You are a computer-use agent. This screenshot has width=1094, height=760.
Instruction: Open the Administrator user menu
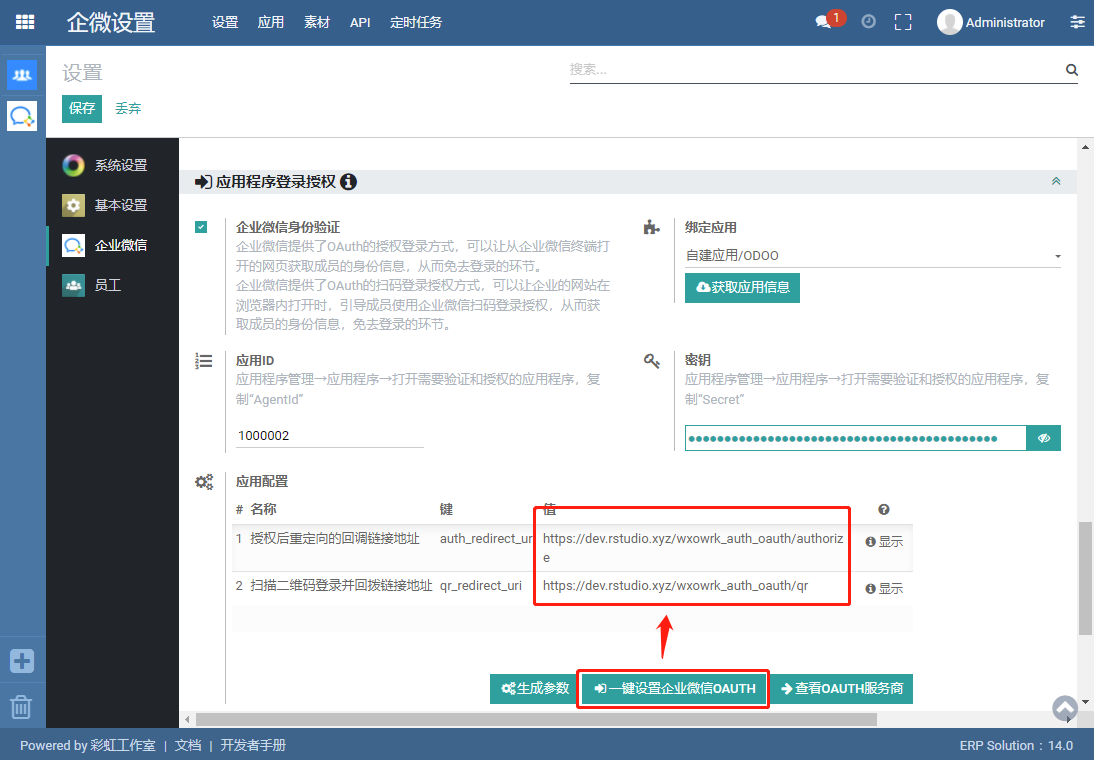tap(991, 22)
